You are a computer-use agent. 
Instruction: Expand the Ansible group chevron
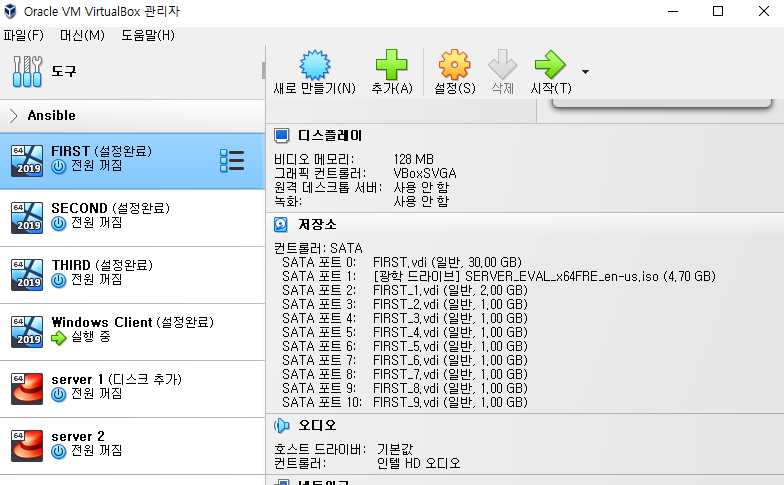(14, 116)
